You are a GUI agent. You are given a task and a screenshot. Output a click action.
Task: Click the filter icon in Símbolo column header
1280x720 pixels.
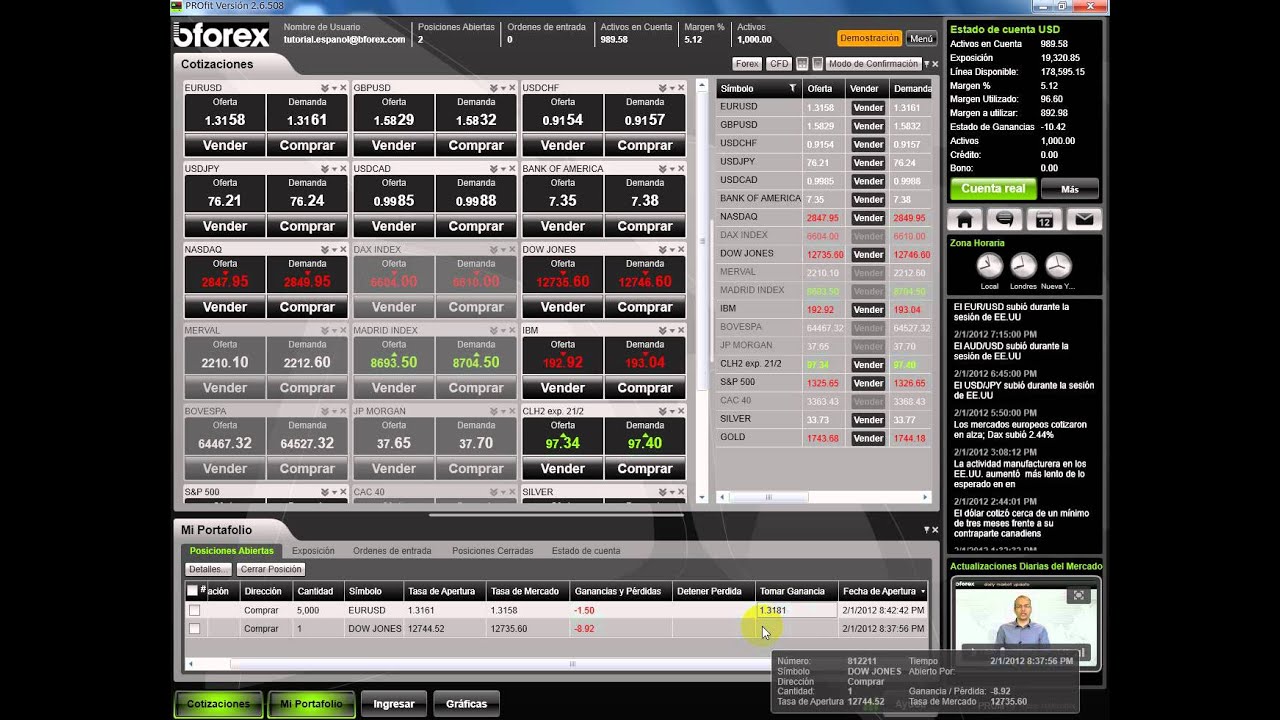[x=792, y=89]
